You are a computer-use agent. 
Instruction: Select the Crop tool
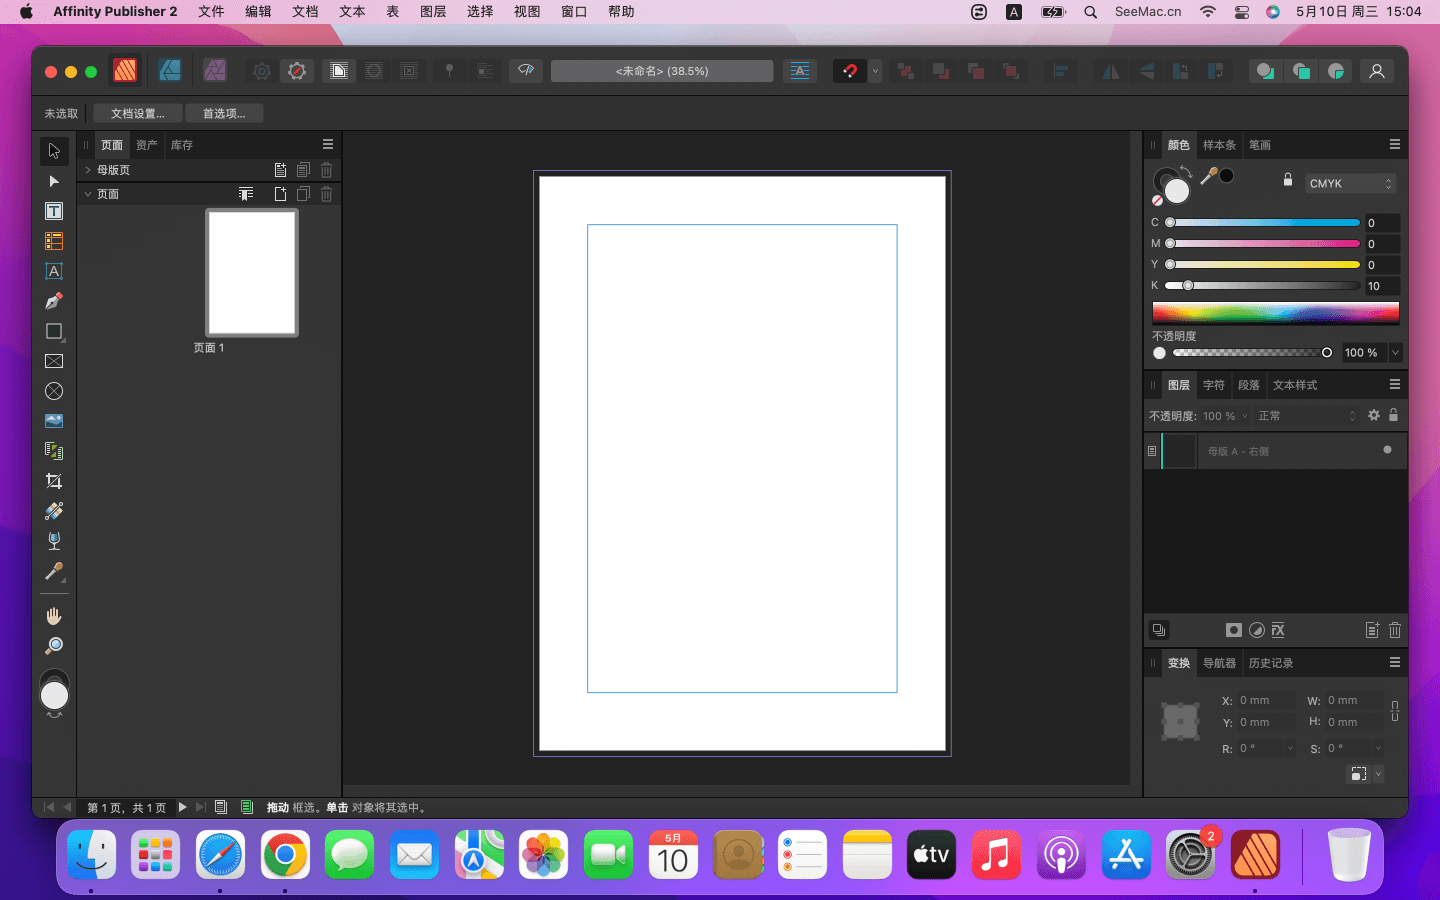pyautogui.click(x=54, y=481)
